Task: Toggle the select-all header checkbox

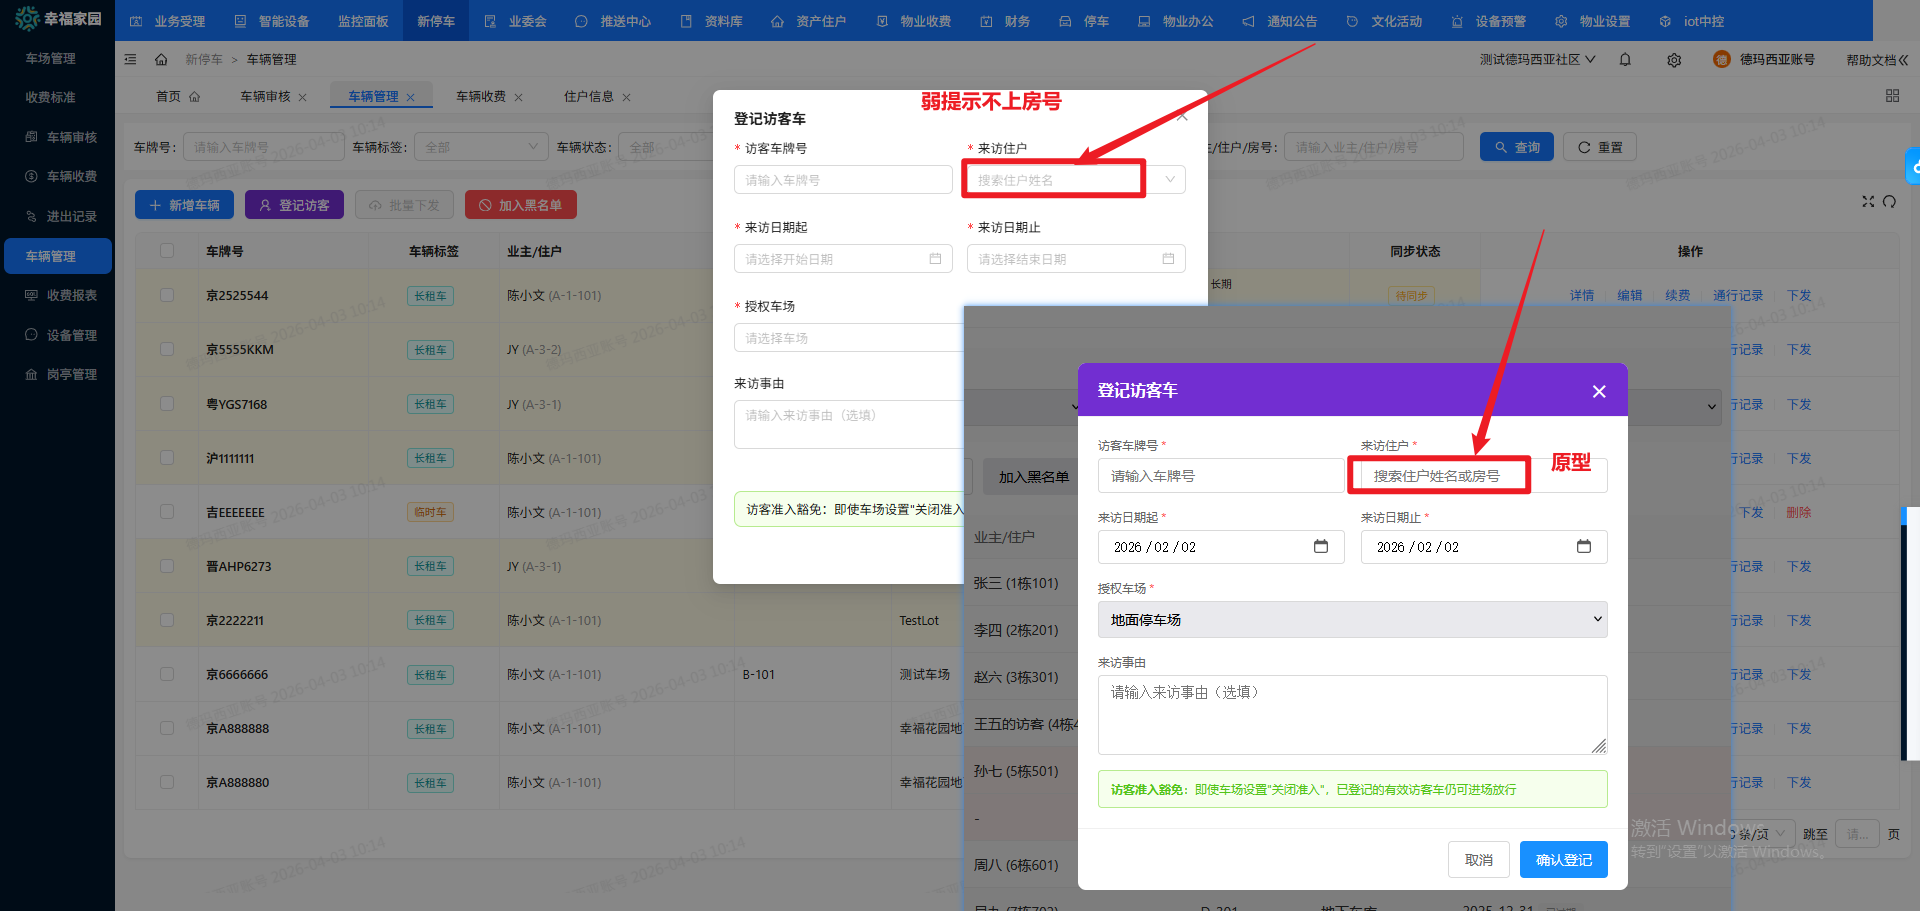Action: [167, 251]
